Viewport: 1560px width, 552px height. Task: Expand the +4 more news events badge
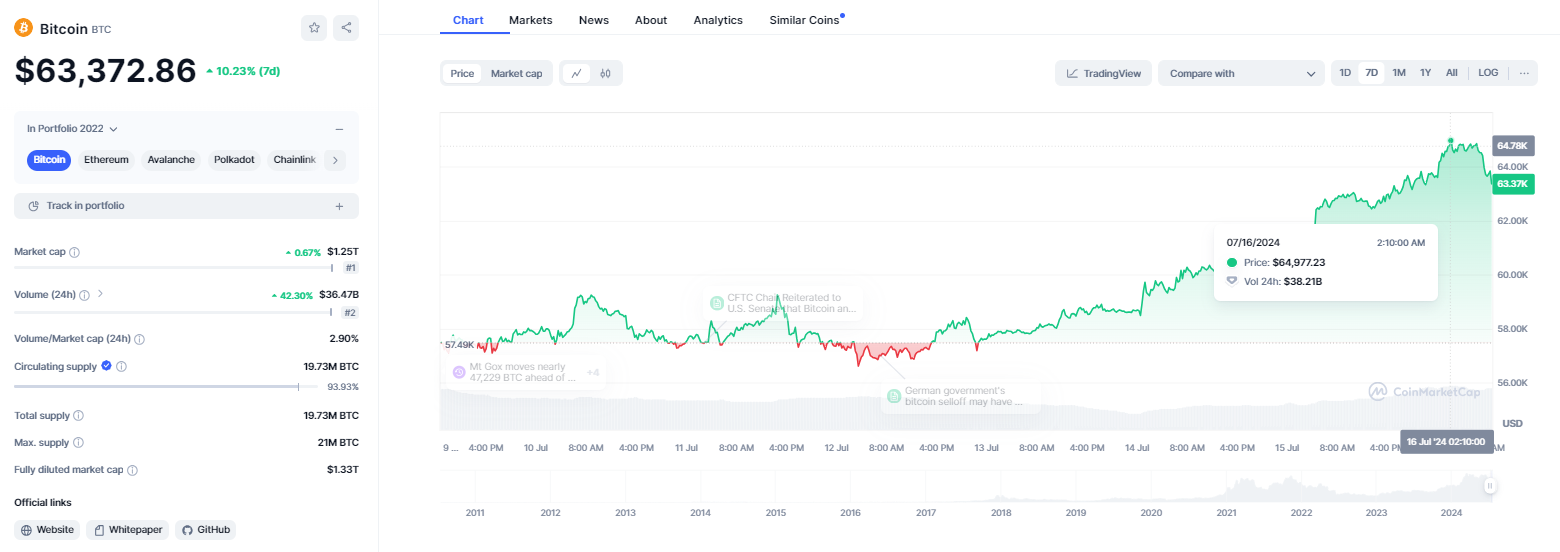pos(593,372)
